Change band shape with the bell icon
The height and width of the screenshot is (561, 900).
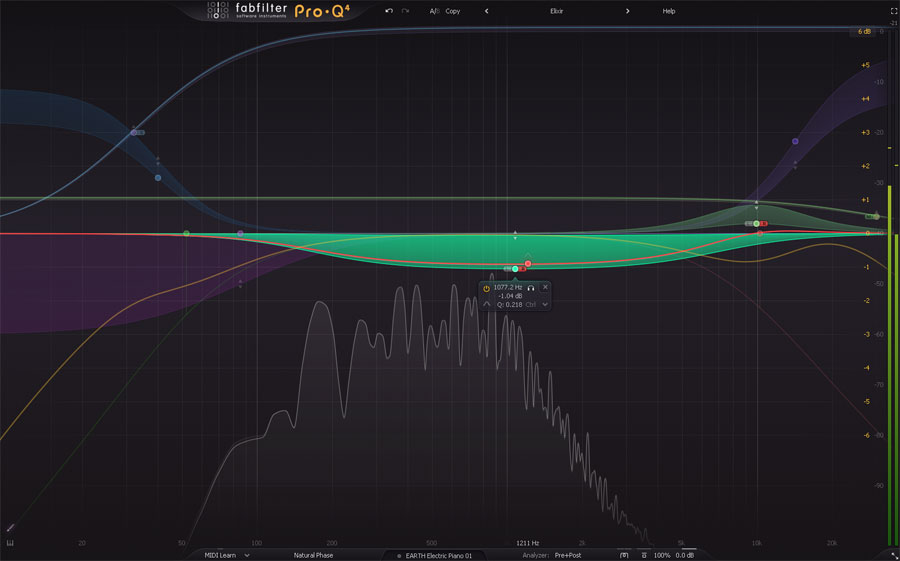(x=487, y=304)
